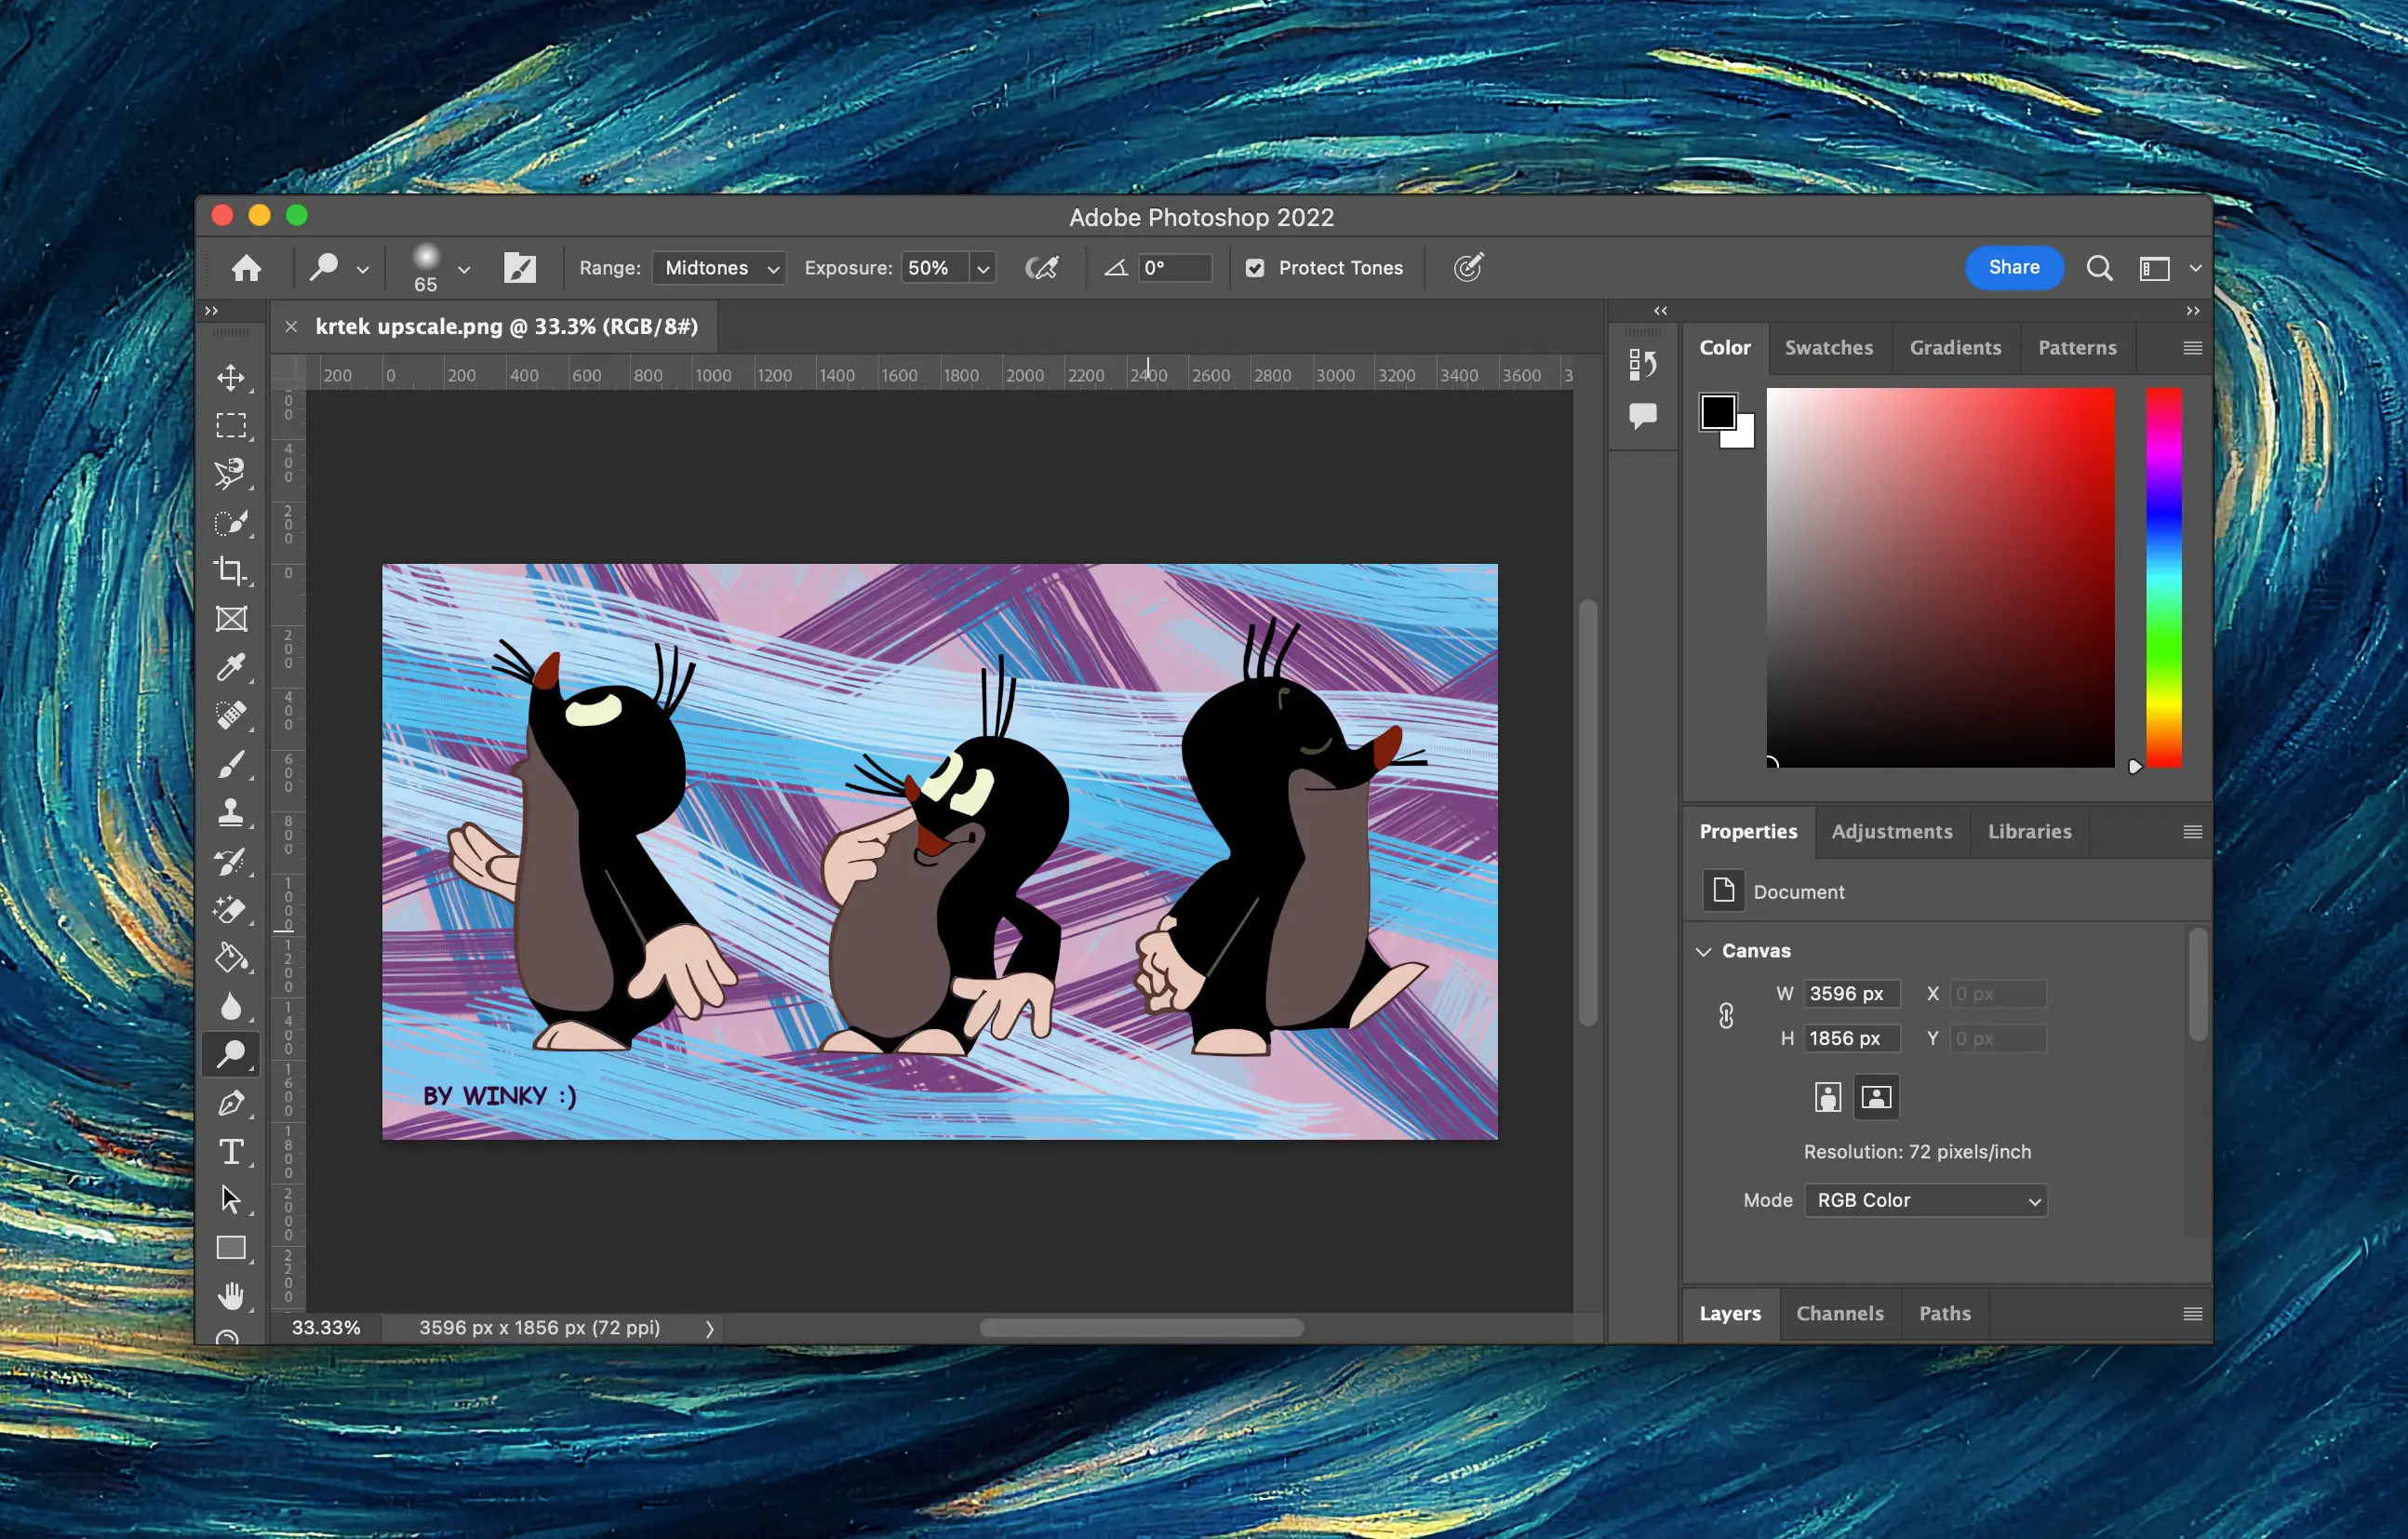Viewport: 2408px width, 1539px height.
Task: Switch to the Gradients tab
Action: tap(1955, 348)
